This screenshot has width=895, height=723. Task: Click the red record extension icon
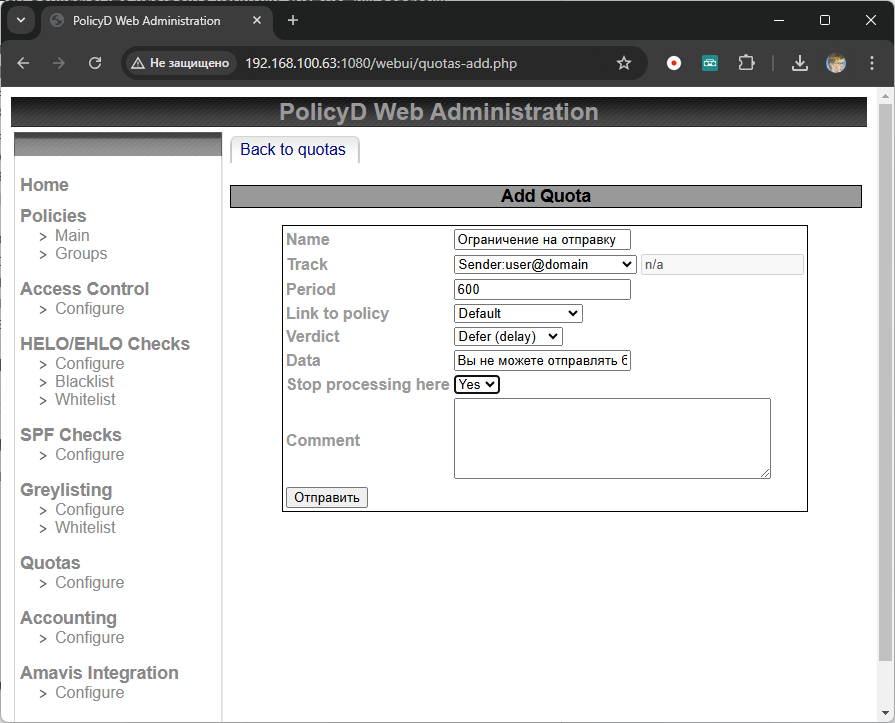(674, 63)
